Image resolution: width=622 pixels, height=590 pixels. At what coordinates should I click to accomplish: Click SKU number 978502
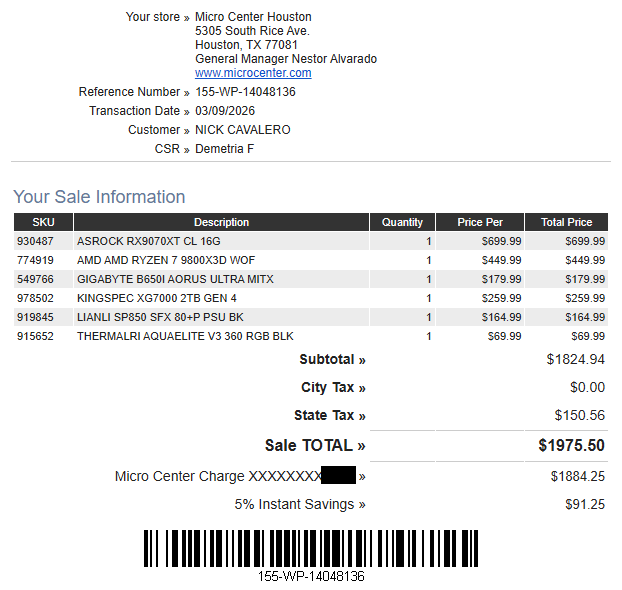pyautogui.click(x=35, y=298)
